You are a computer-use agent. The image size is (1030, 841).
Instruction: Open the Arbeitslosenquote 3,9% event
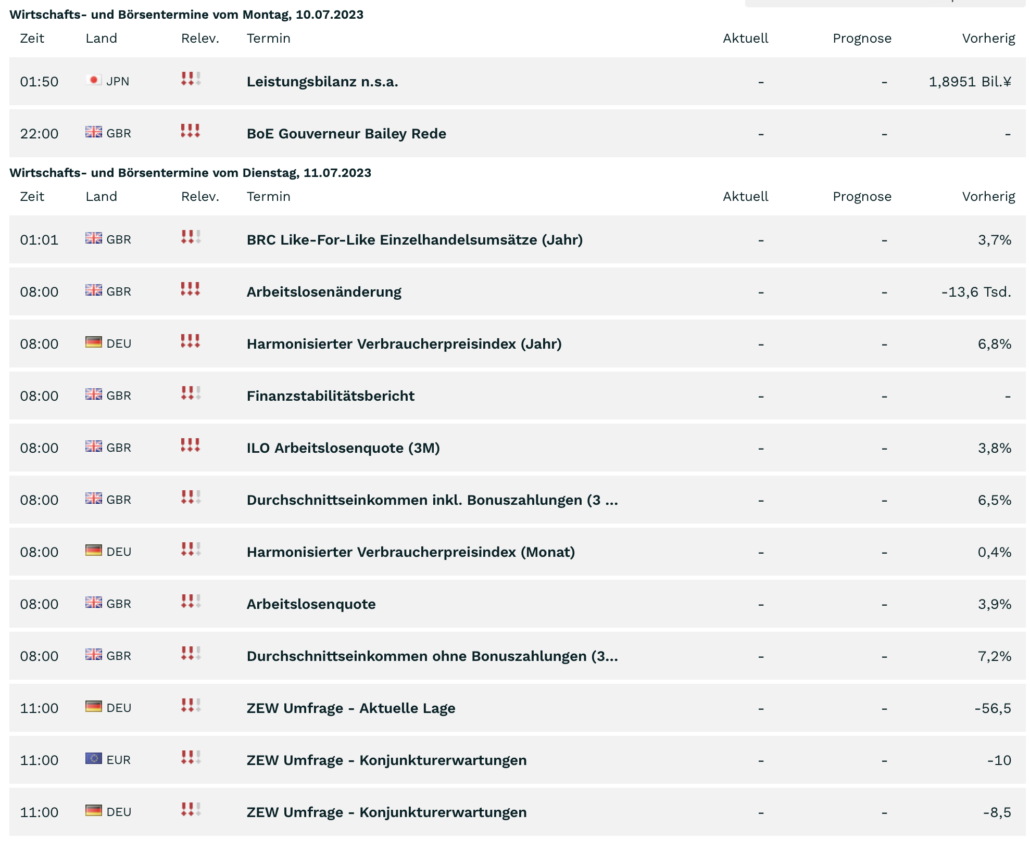pos(311,604)
